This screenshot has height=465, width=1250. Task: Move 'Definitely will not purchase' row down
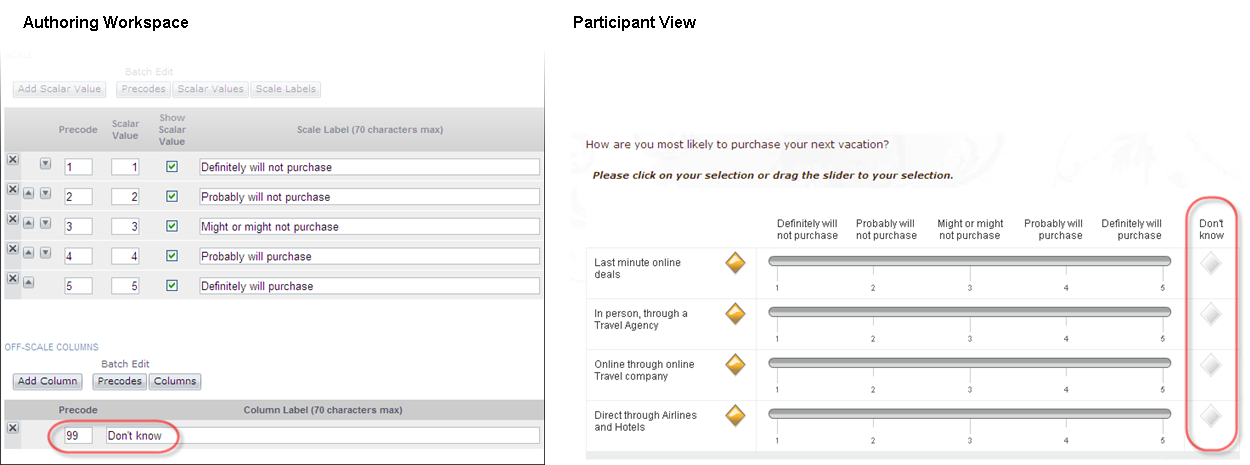pos(45,164)
